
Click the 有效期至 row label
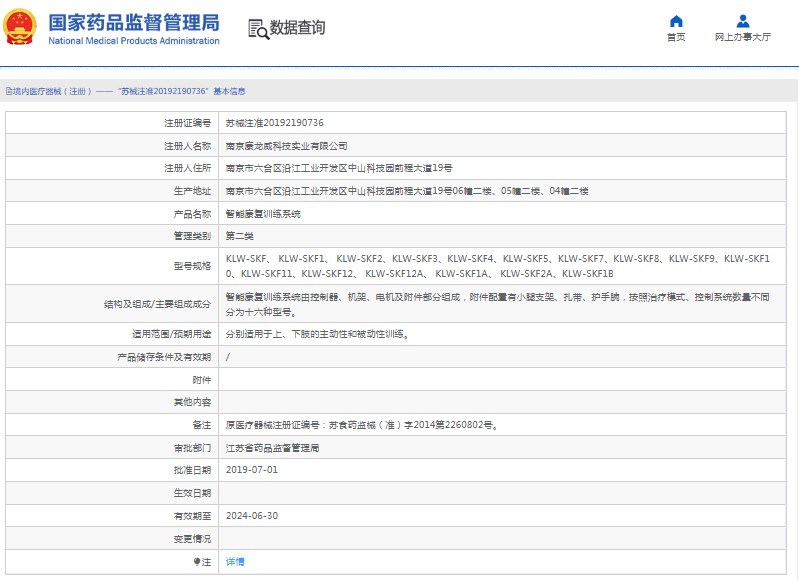pos(192,516)
